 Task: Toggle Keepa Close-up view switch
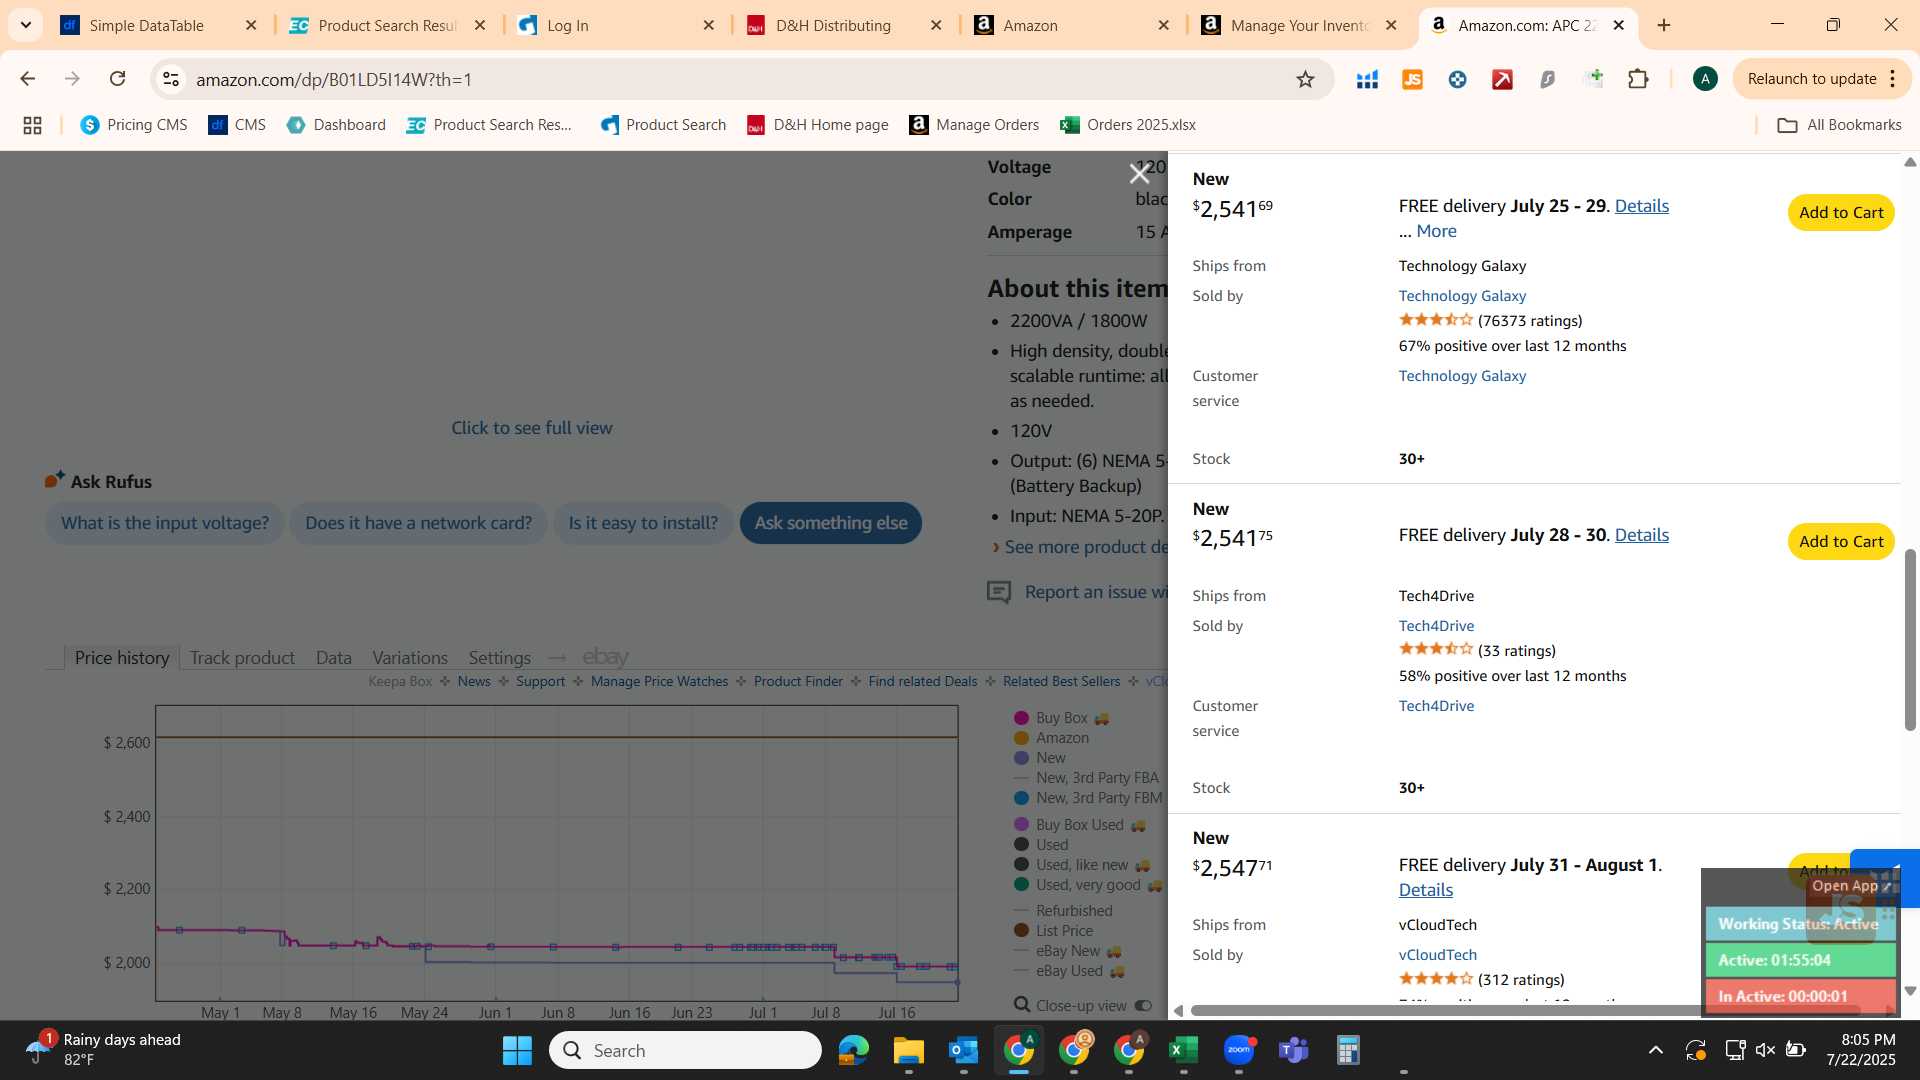[x=1143, y=1005]
